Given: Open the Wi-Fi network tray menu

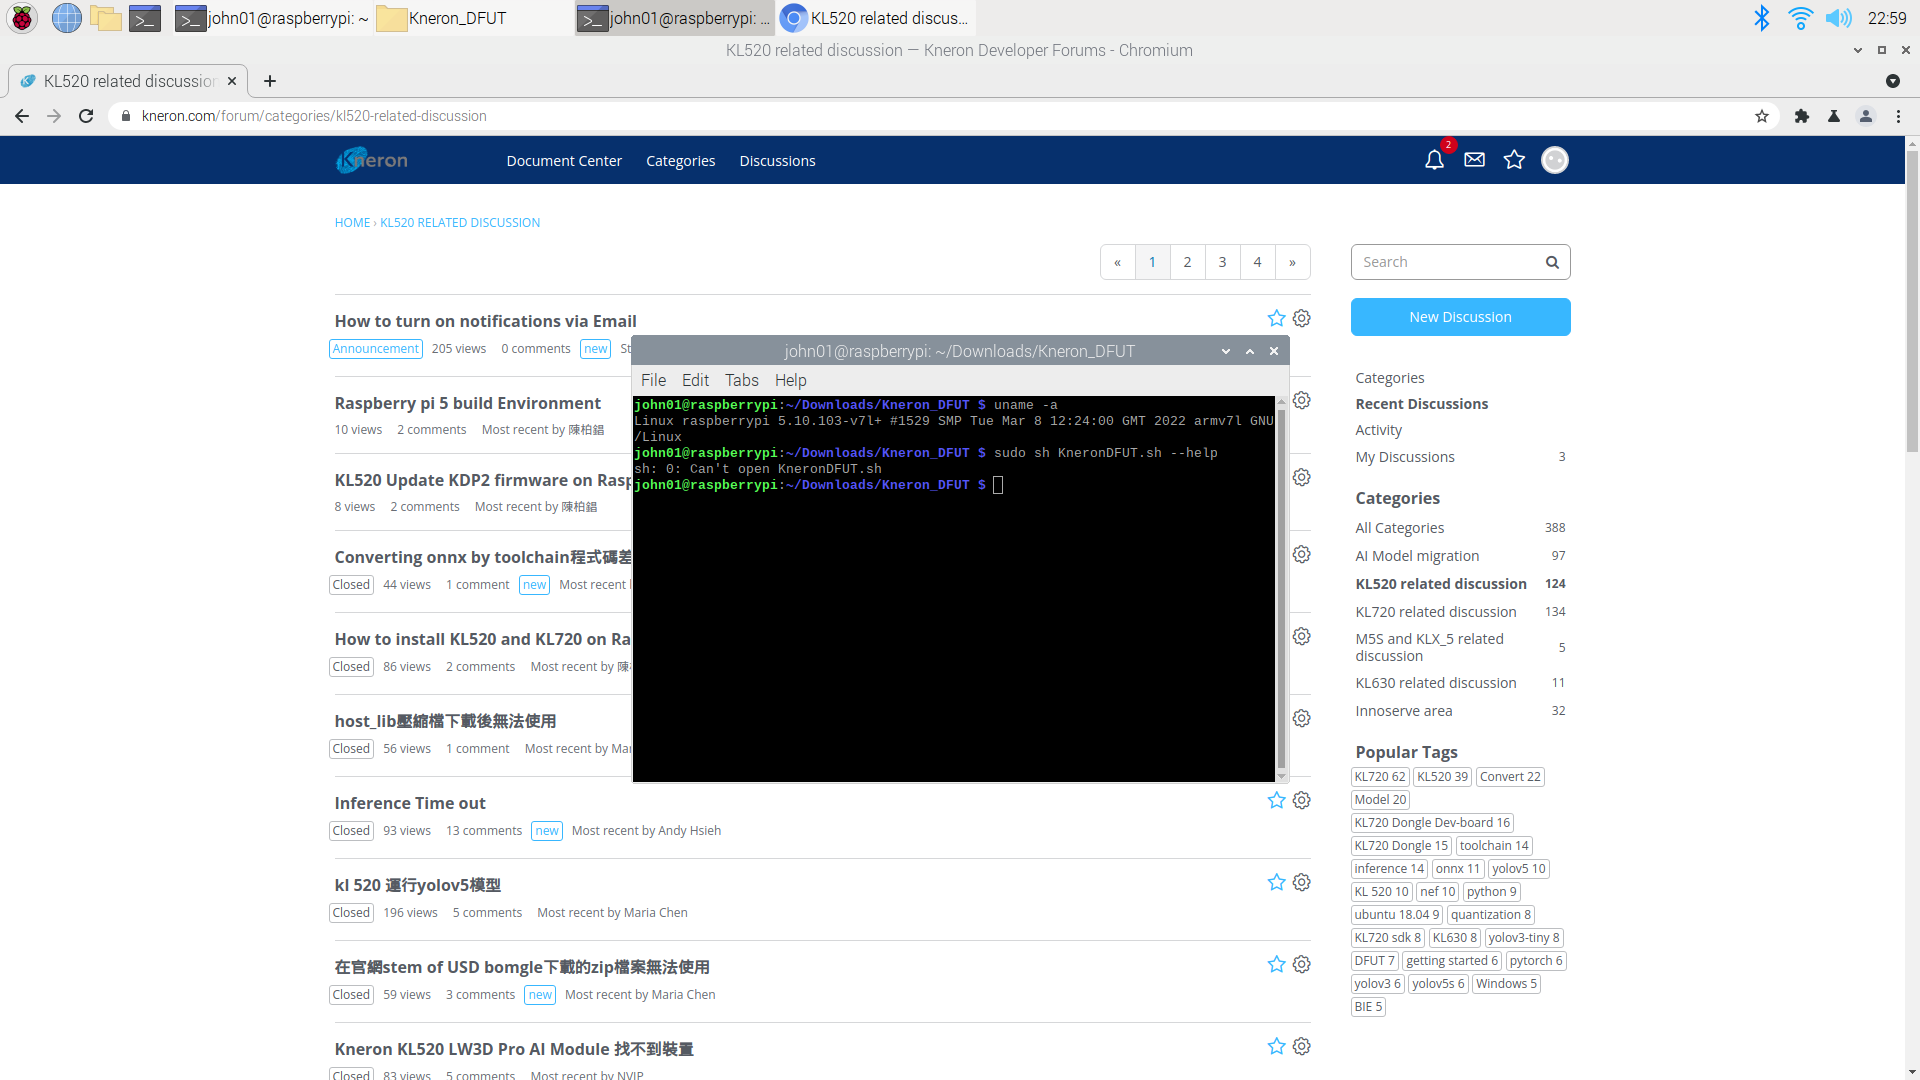Looking at the screenshot, I should click(x=1800, y=18).
